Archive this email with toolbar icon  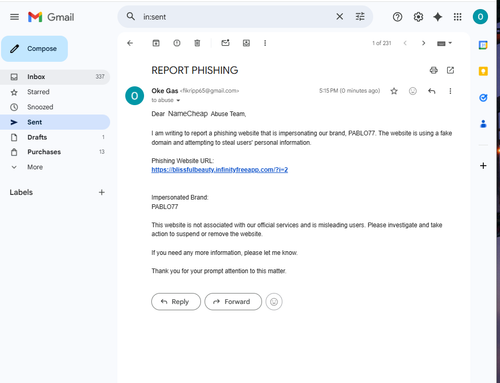click(156, 43)
